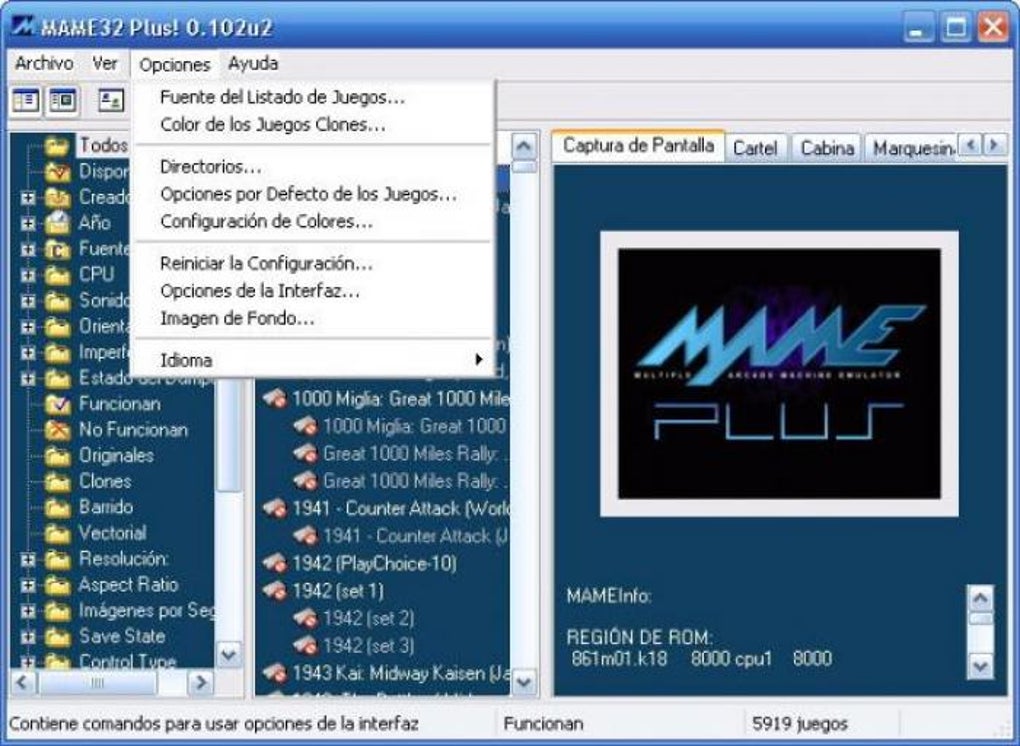Click the Barrido folder icon
Image resolution: width=1020 pixels, height=746 pixels.
tap(57, 507)
